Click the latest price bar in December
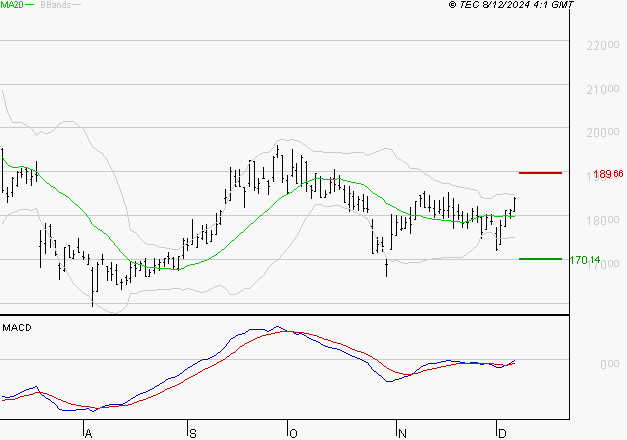Image resolution: width=627 pixels, height=440 pixels. [515, 204]
